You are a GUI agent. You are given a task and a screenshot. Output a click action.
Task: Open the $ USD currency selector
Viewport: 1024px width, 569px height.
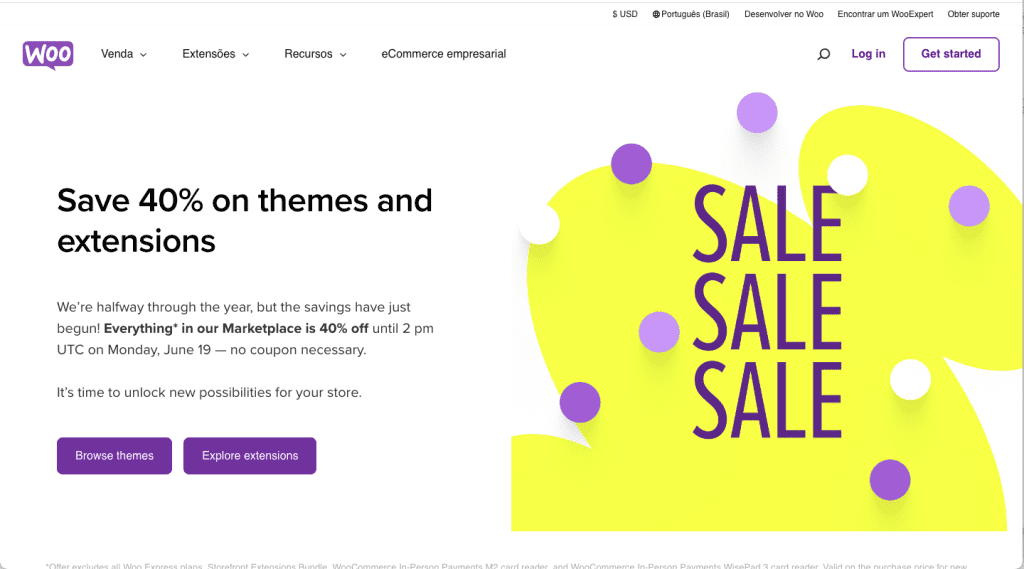(x=625, y=14)
